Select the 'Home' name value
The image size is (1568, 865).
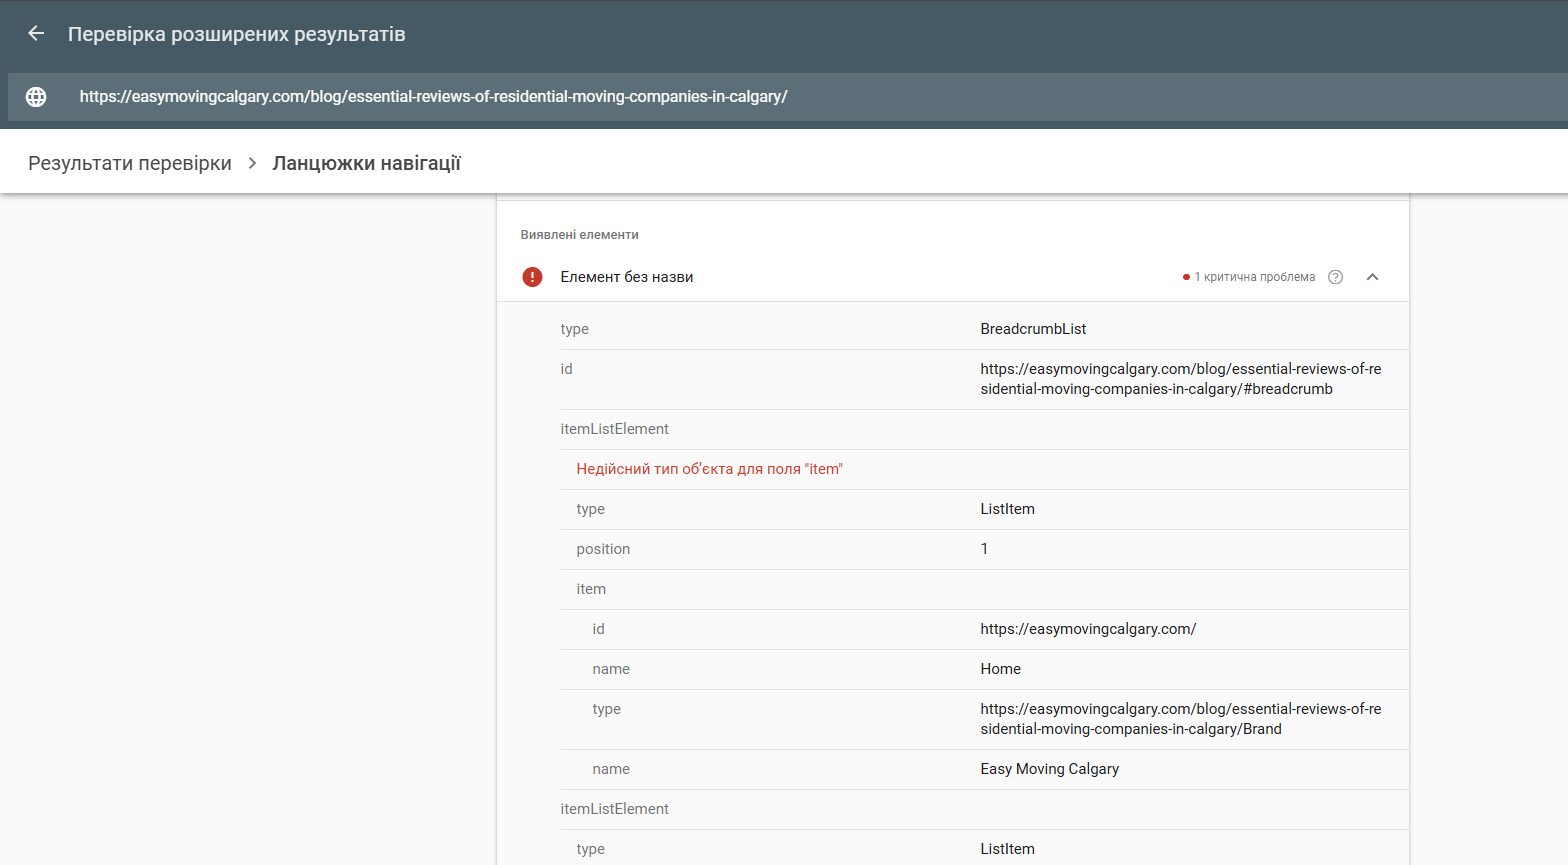[1000, 669]
